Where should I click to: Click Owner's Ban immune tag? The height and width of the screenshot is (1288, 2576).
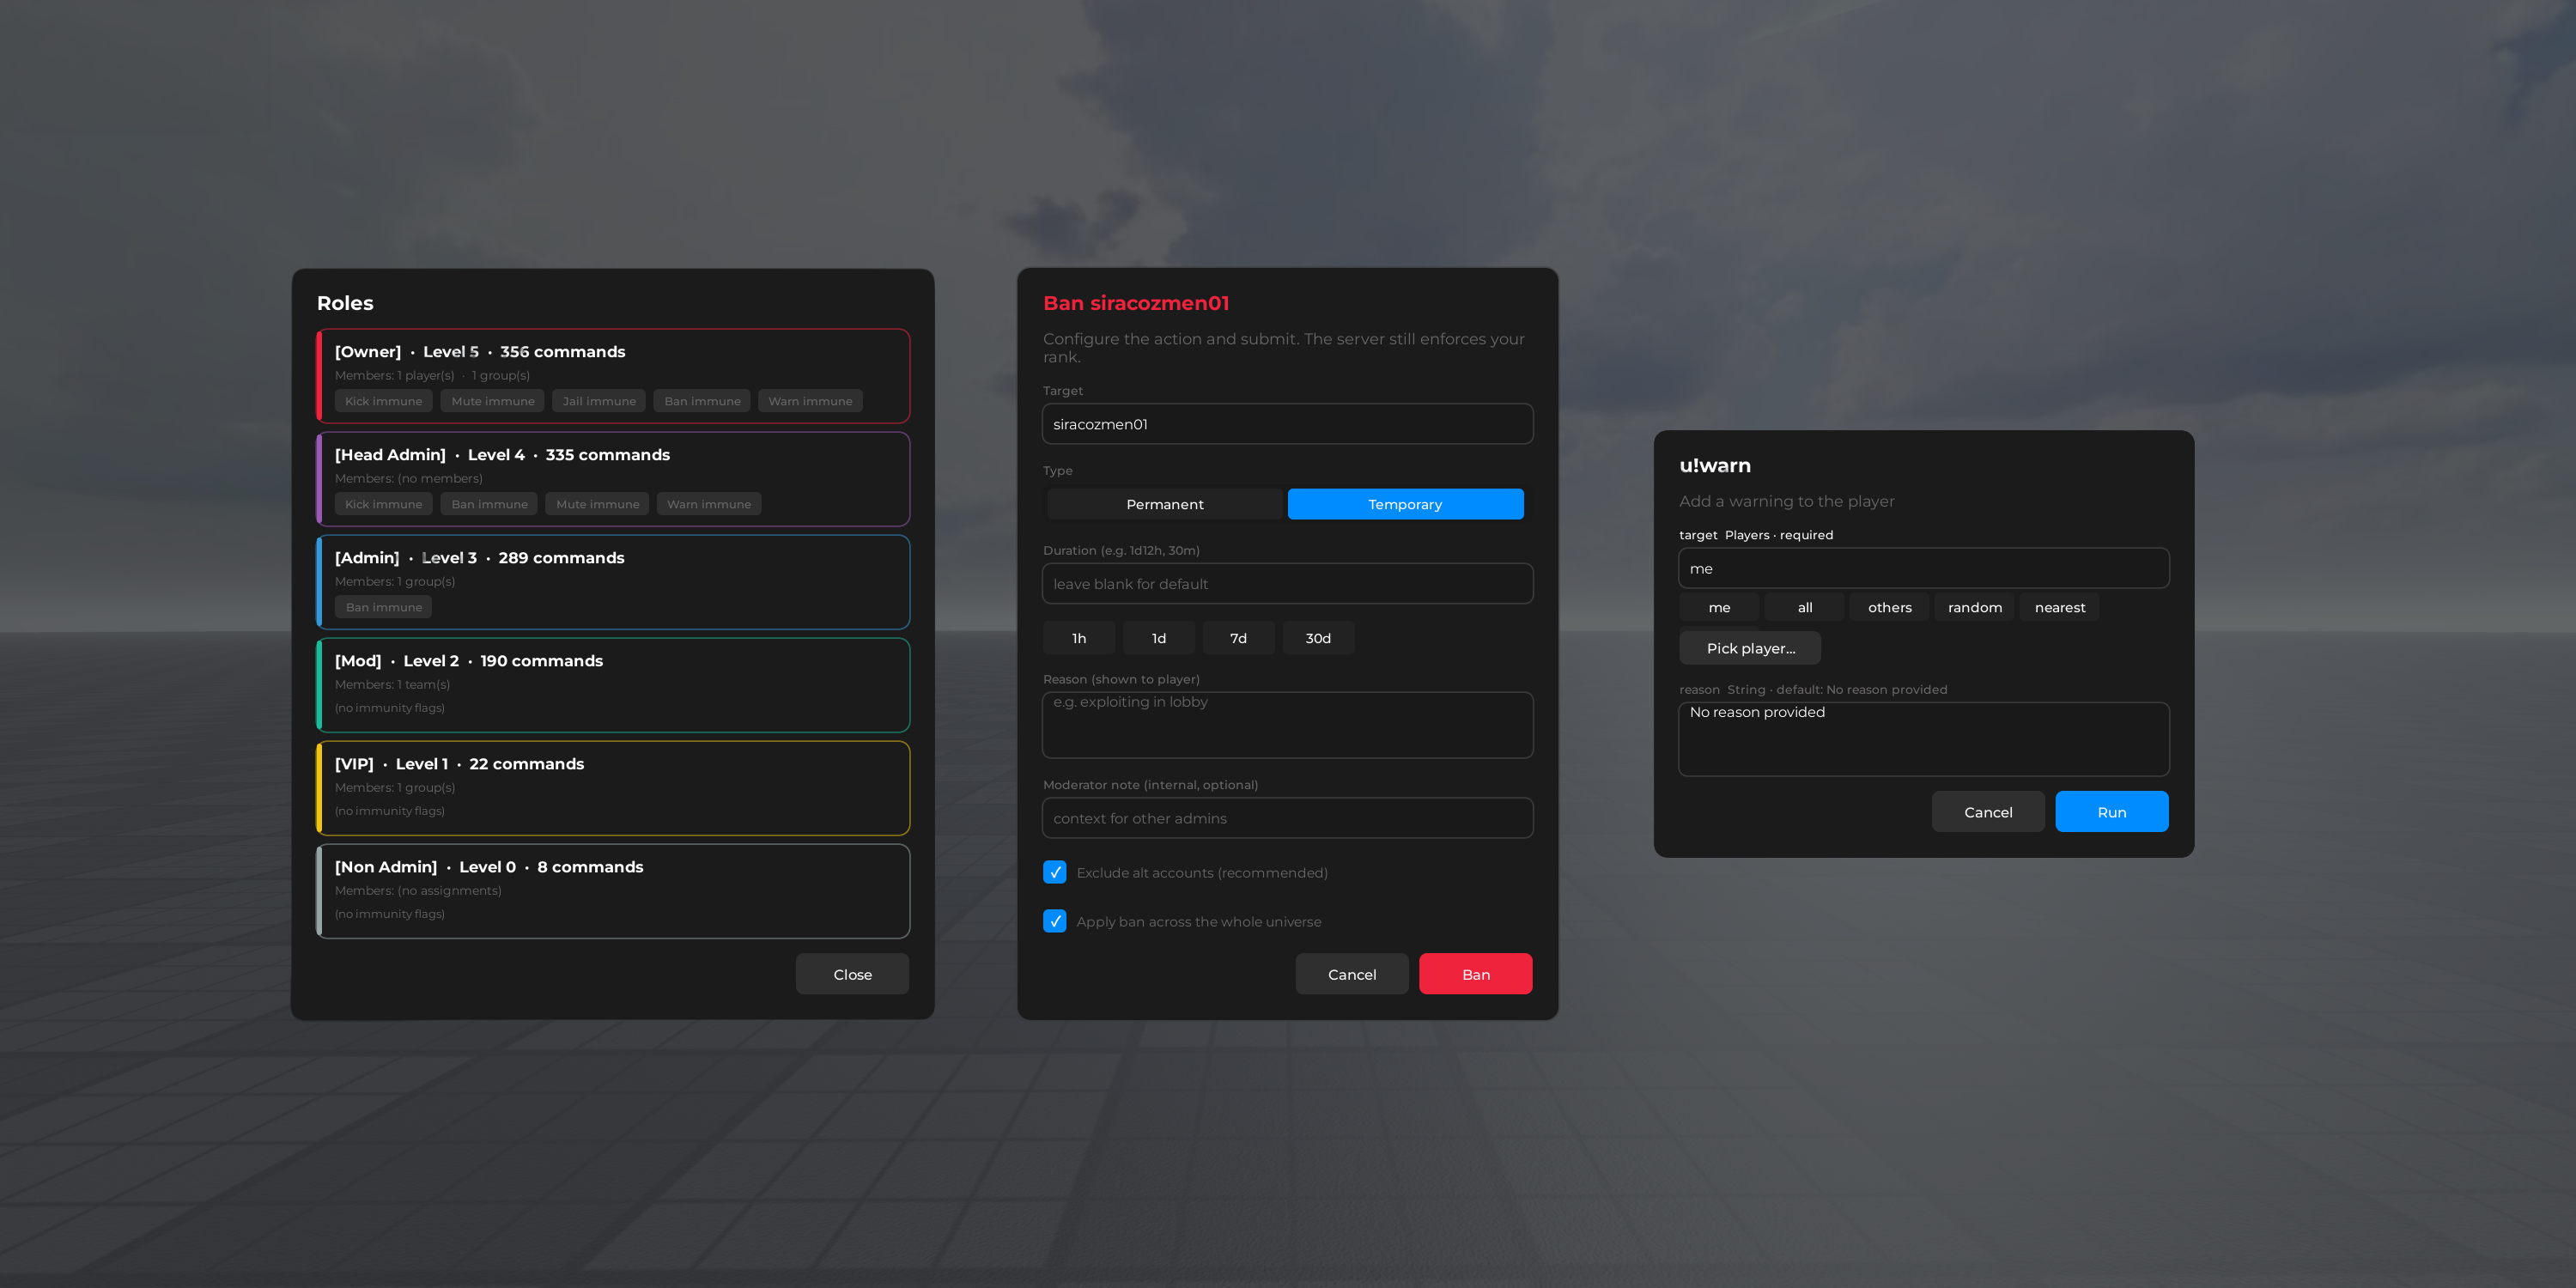click(702, 401)
